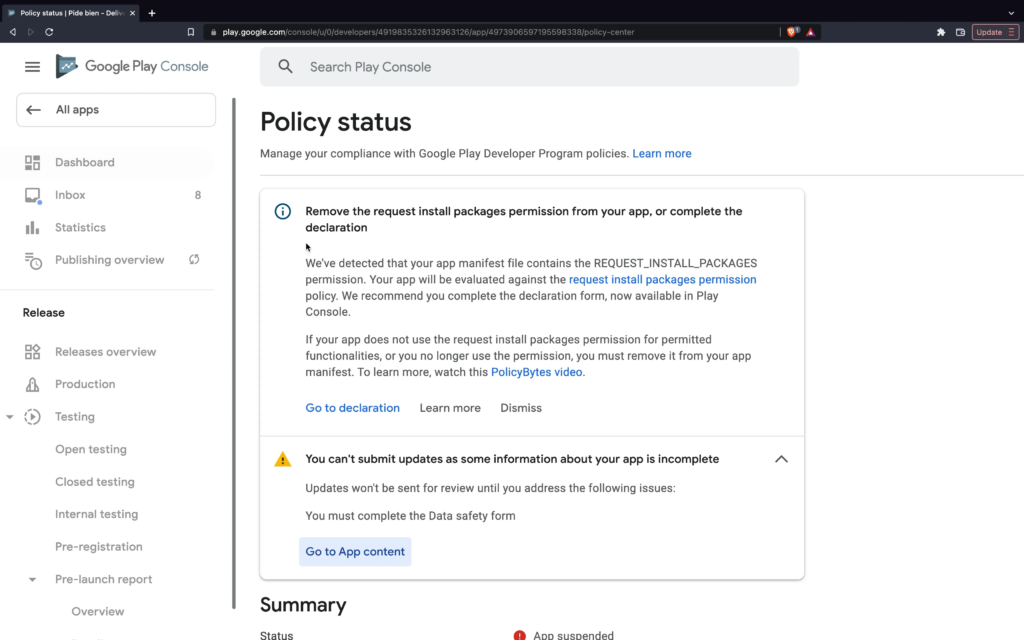
Task: Click the Go to App content button
Action: (x=355, y=552)
